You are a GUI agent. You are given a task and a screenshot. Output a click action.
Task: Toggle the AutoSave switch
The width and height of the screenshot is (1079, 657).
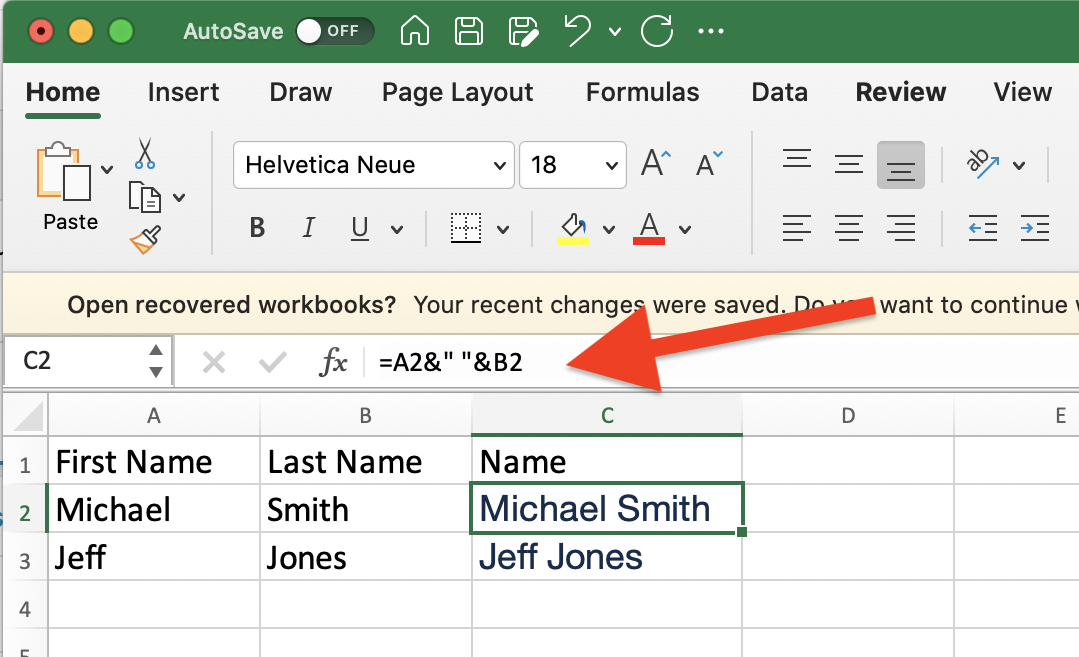point(334,31)
